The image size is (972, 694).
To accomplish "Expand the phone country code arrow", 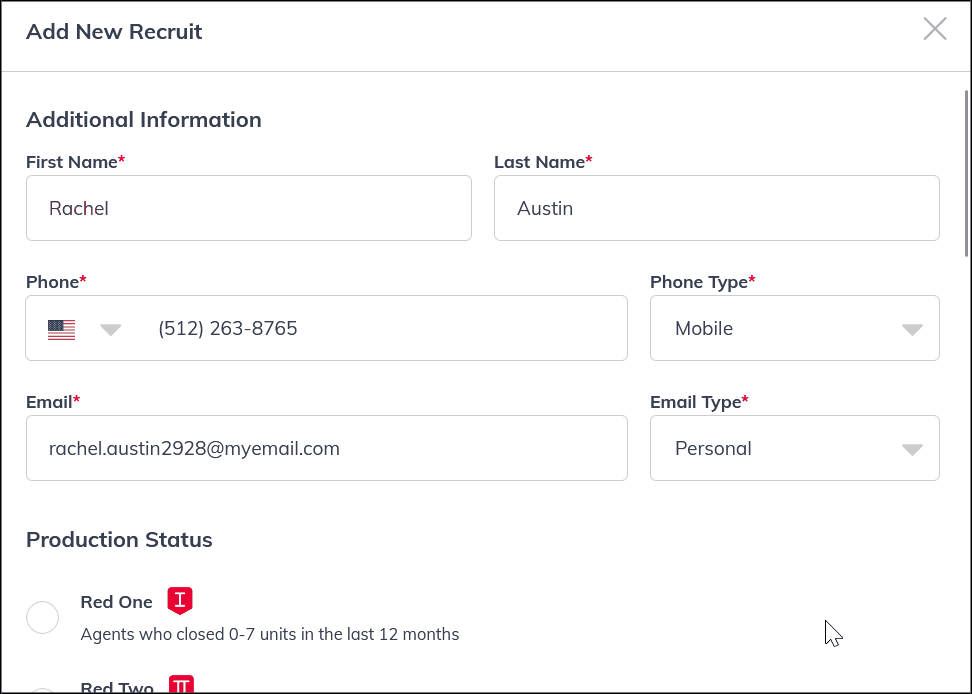I will coord(111,329).
